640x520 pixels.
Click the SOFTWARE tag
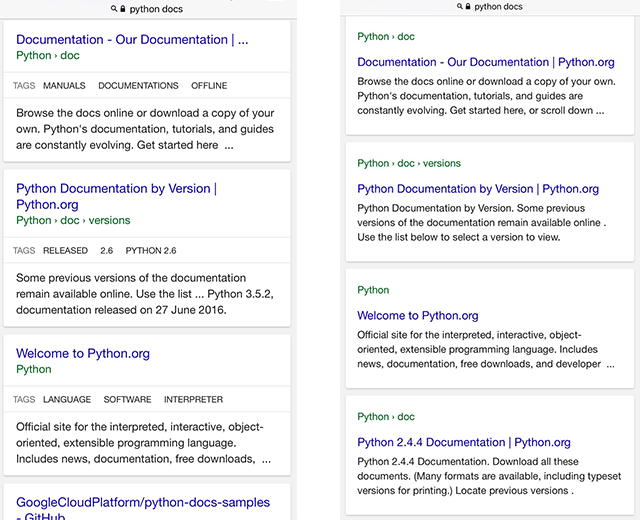click(127, 400)
